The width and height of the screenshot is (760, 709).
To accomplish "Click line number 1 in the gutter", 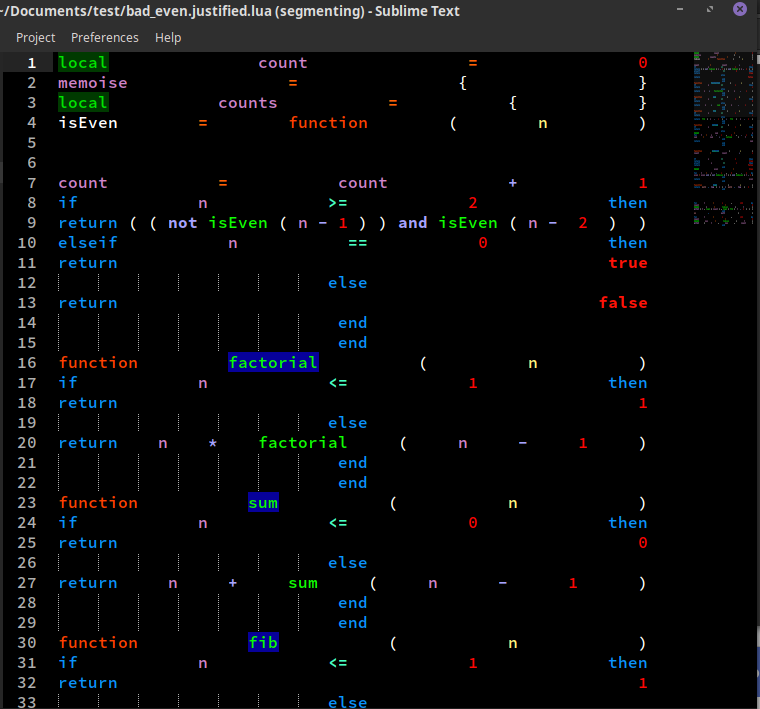I will [x=31, y=63].
